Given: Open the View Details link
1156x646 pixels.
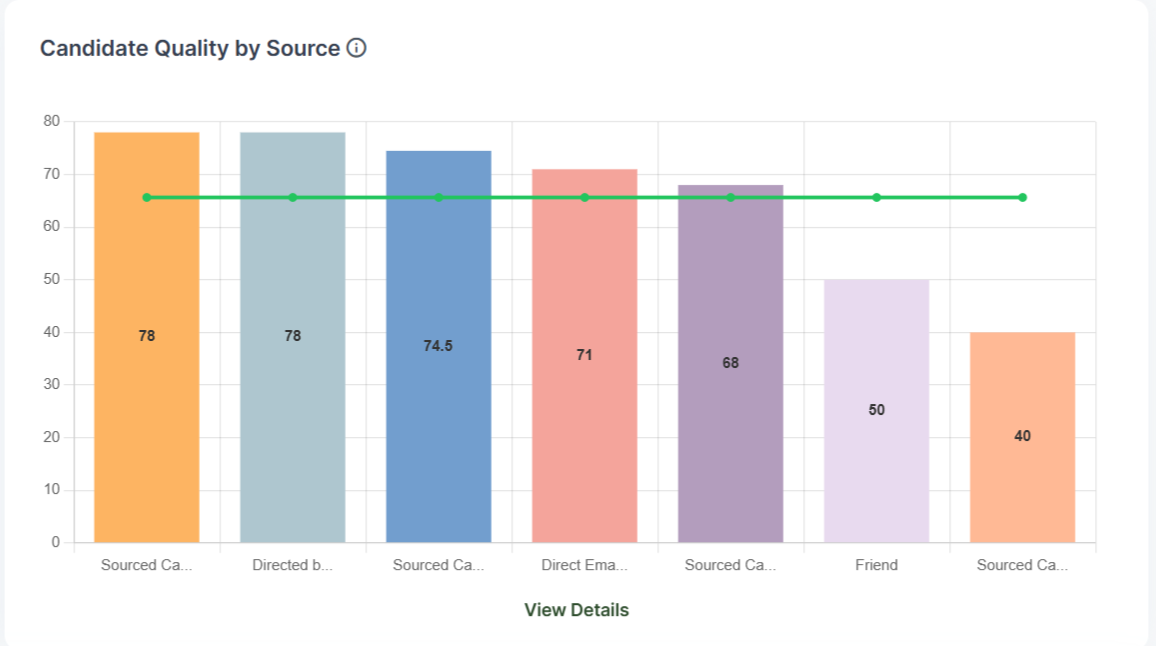Looking at the screenshot, I should (x=577, y=610).
